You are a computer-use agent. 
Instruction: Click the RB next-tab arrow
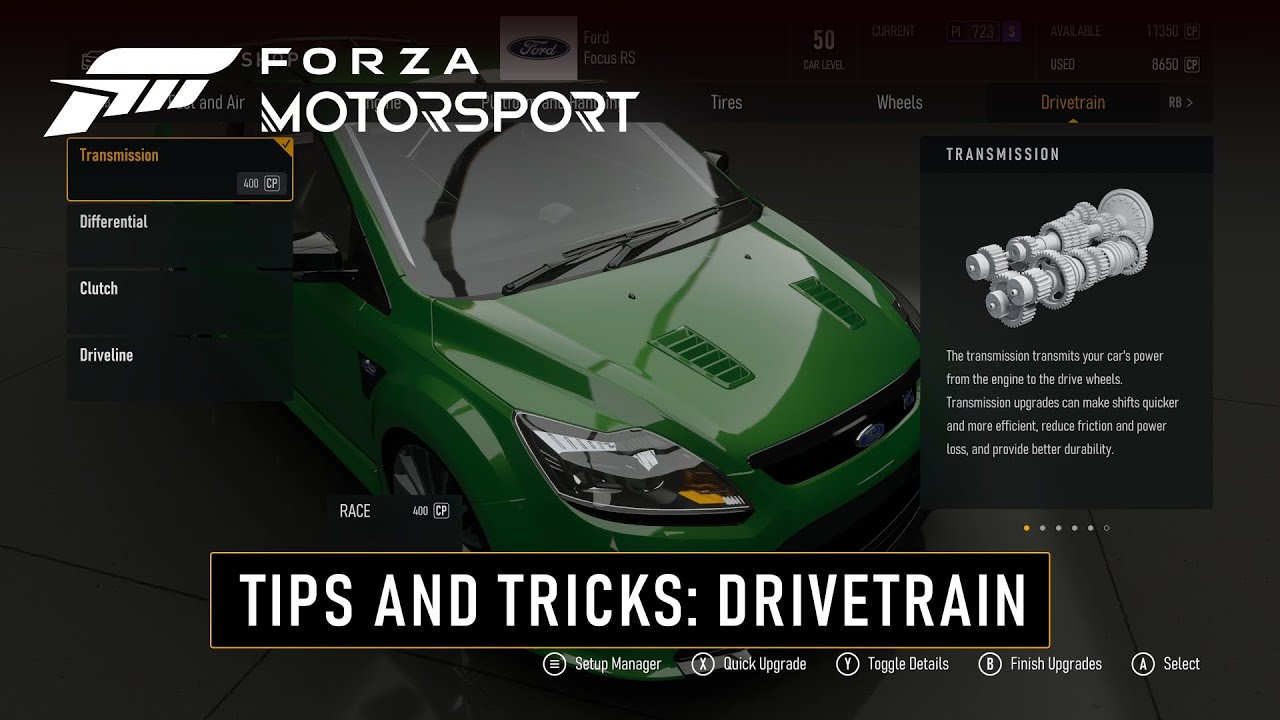pos(1181,102)
